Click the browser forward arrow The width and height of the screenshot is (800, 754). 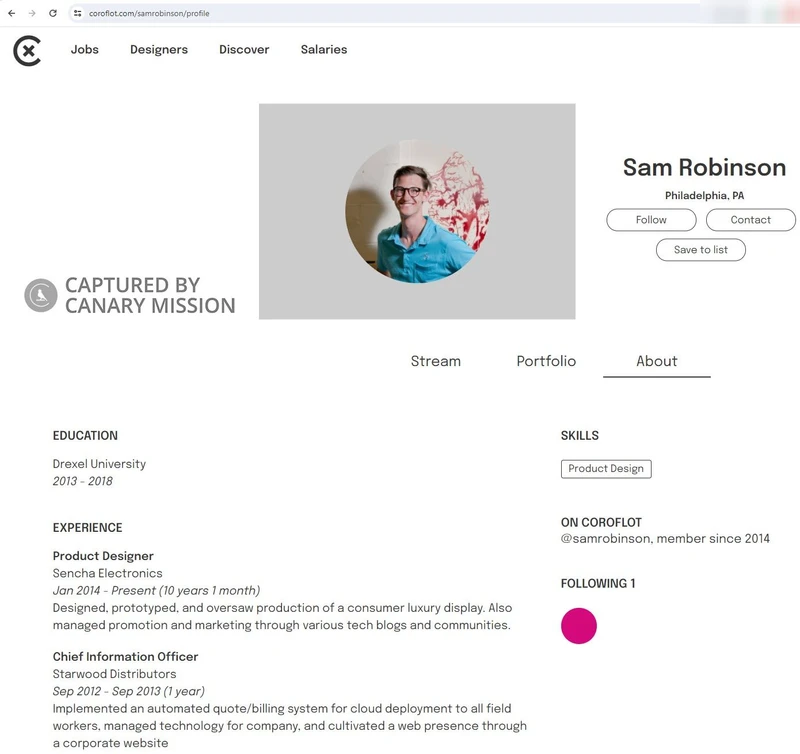(x=32, y=13)
